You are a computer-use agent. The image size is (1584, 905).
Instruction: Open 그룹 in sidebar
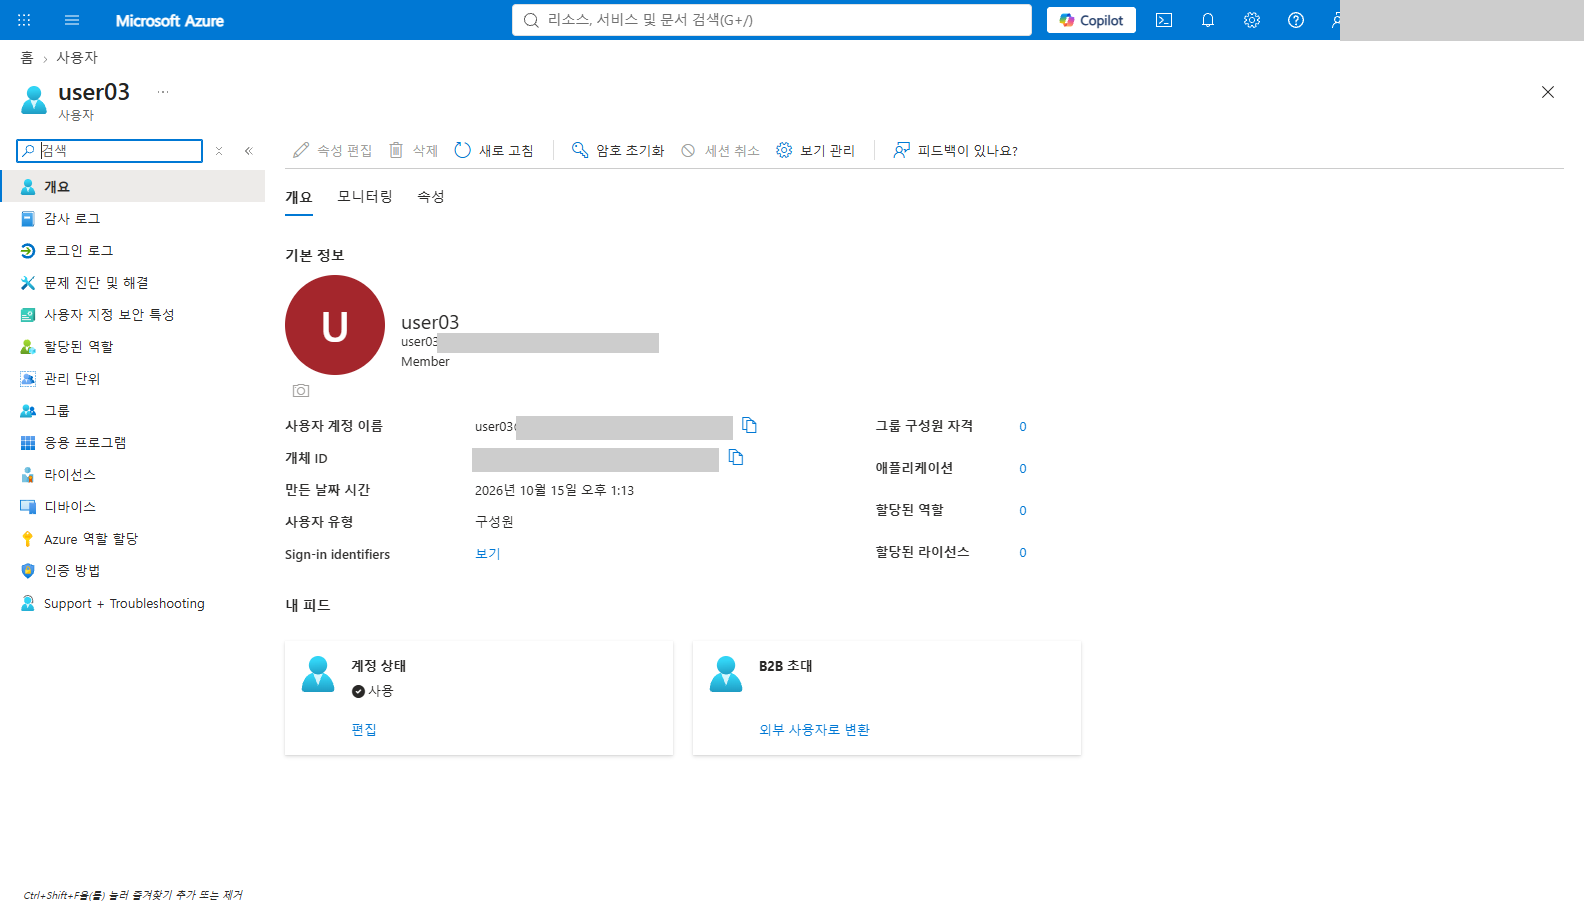coord(132,411)
